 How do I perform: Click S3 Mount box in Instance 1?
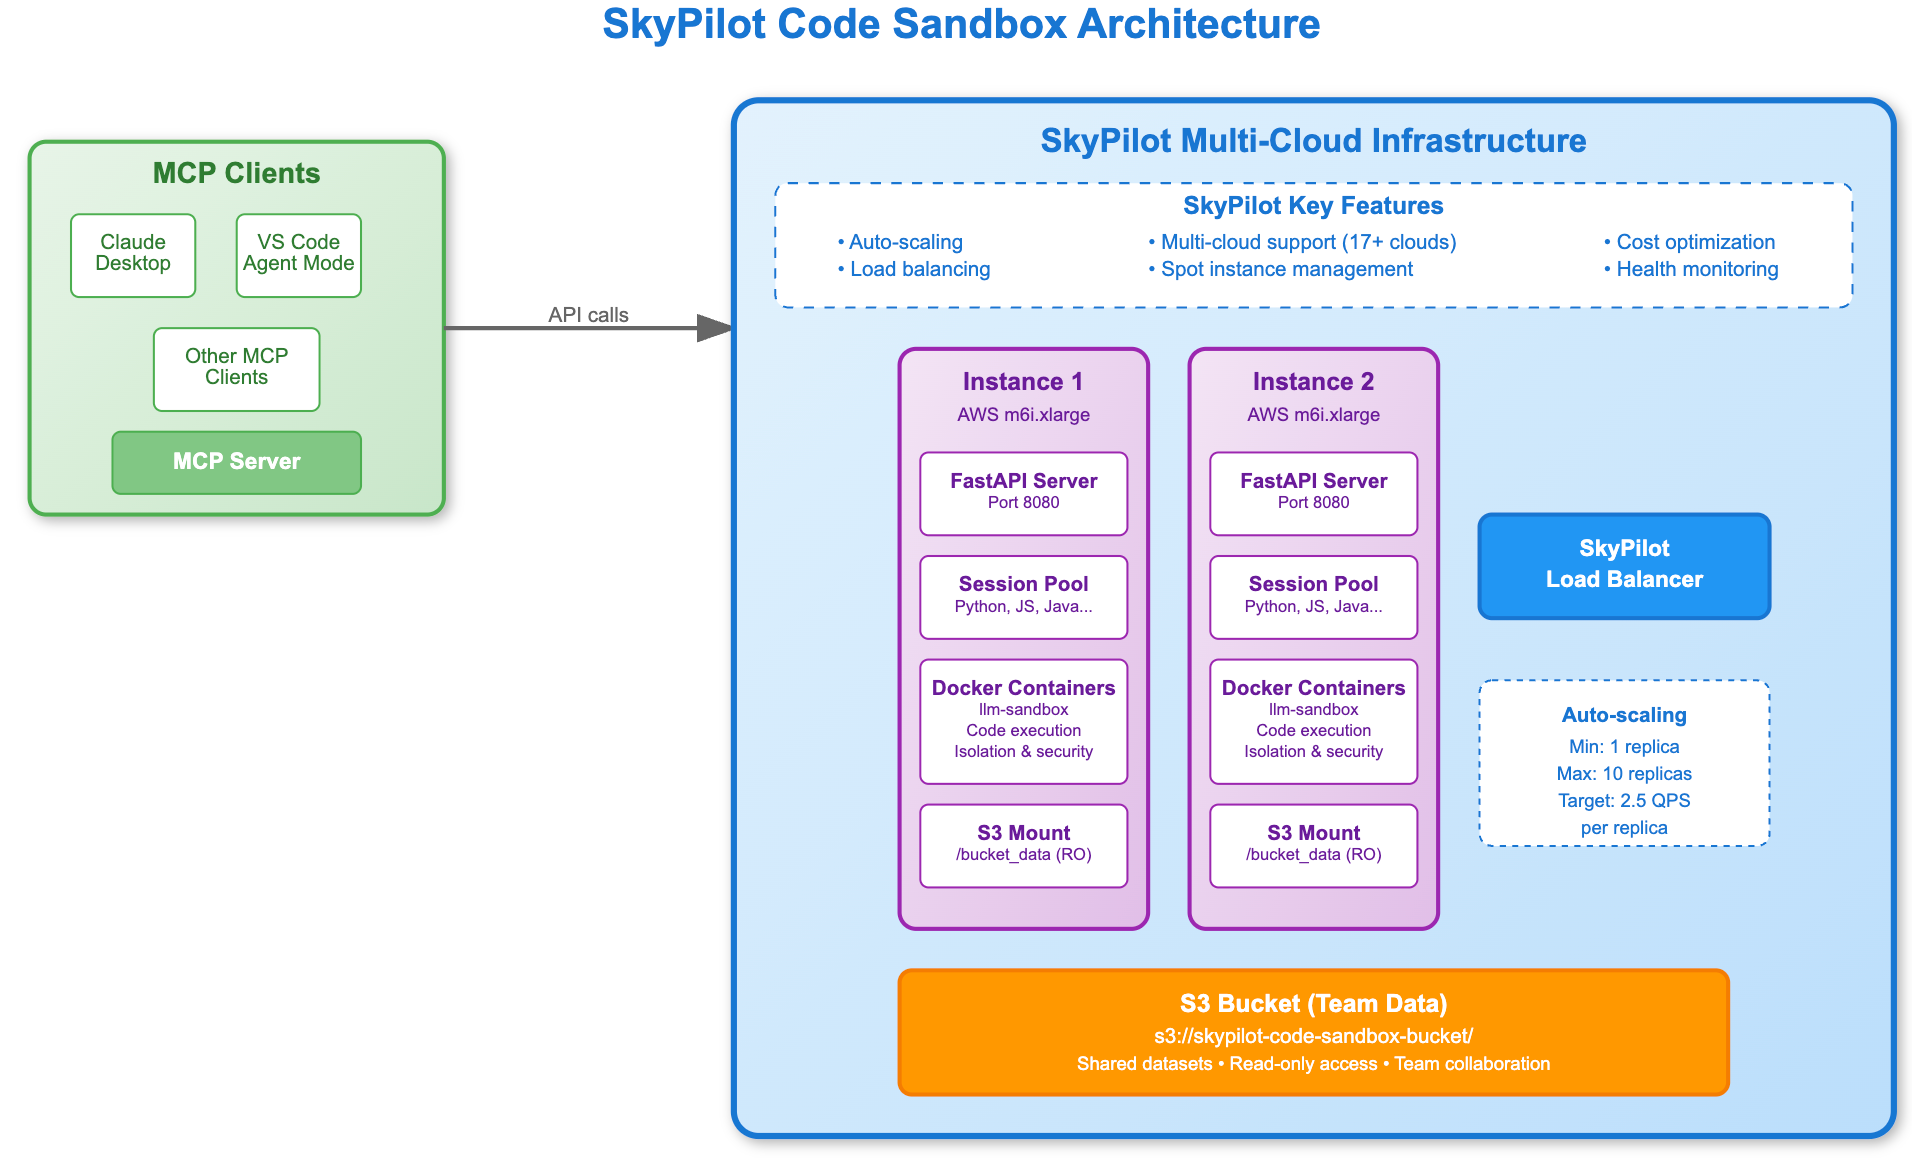[x=1023, y=845]
